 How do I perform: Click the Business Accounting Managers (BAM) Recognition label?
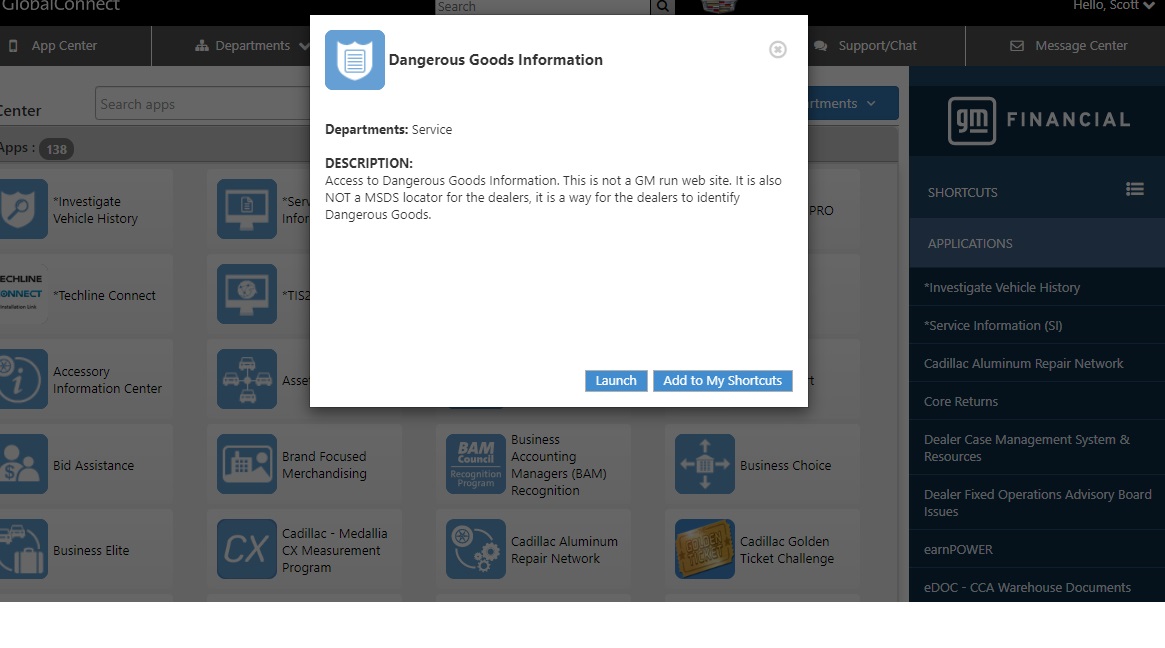[x=559, y=465]
